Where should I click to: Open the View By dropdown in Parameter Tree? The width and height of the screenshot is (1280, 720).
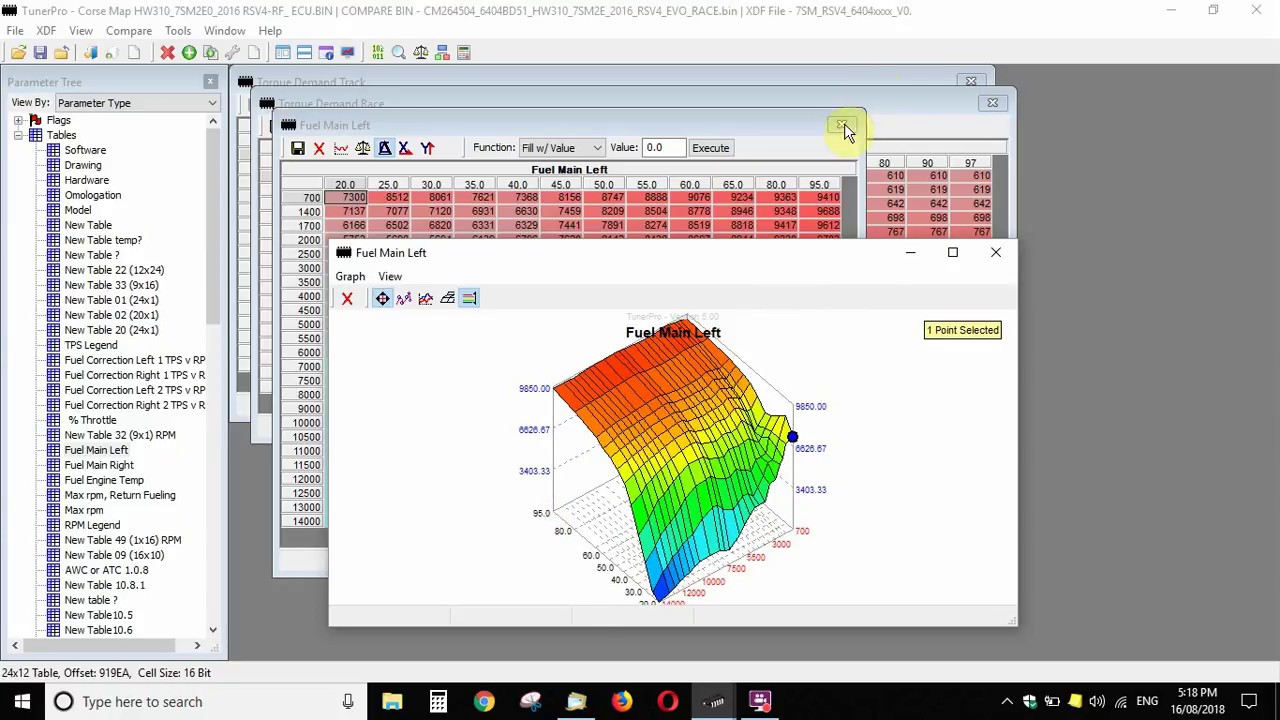coord(137,102)
